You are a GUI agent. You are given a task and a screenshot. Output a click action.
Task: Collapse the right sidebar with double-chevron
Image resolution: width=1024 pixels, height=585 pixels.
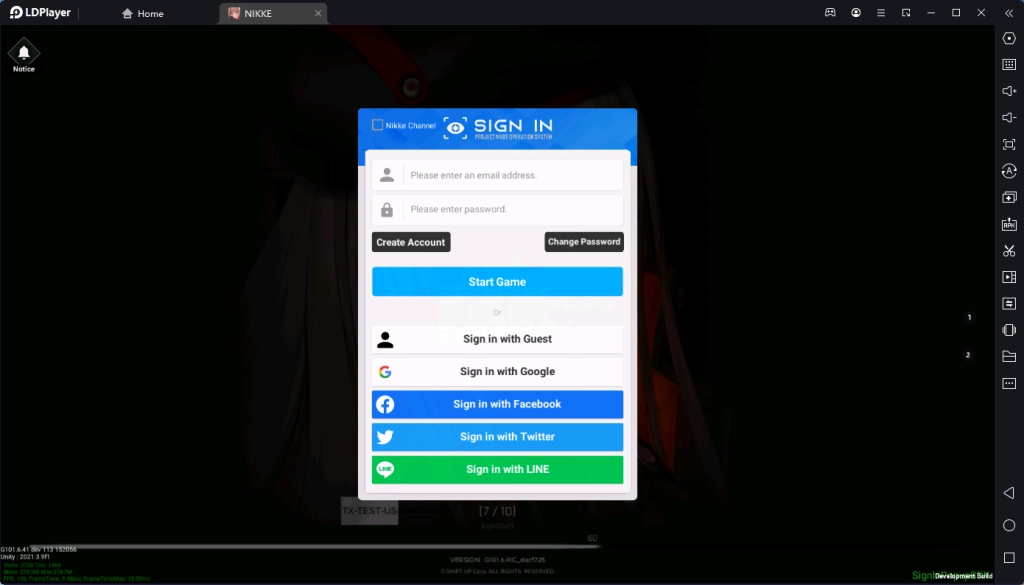[x=1009, y=12]
